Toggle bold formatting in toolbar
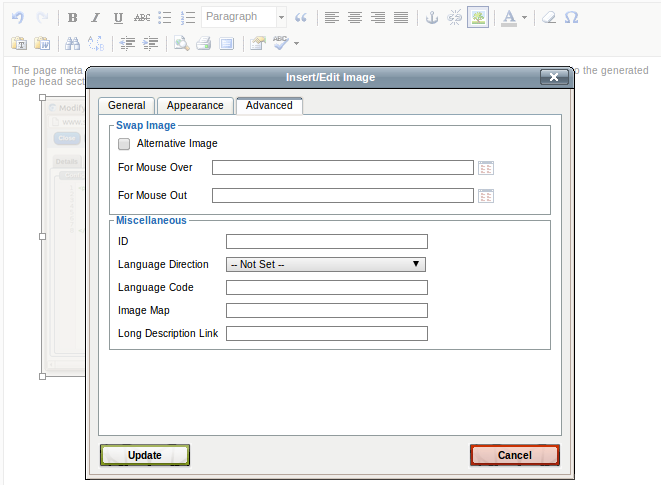The image size is (661, 485). (73, 18)
